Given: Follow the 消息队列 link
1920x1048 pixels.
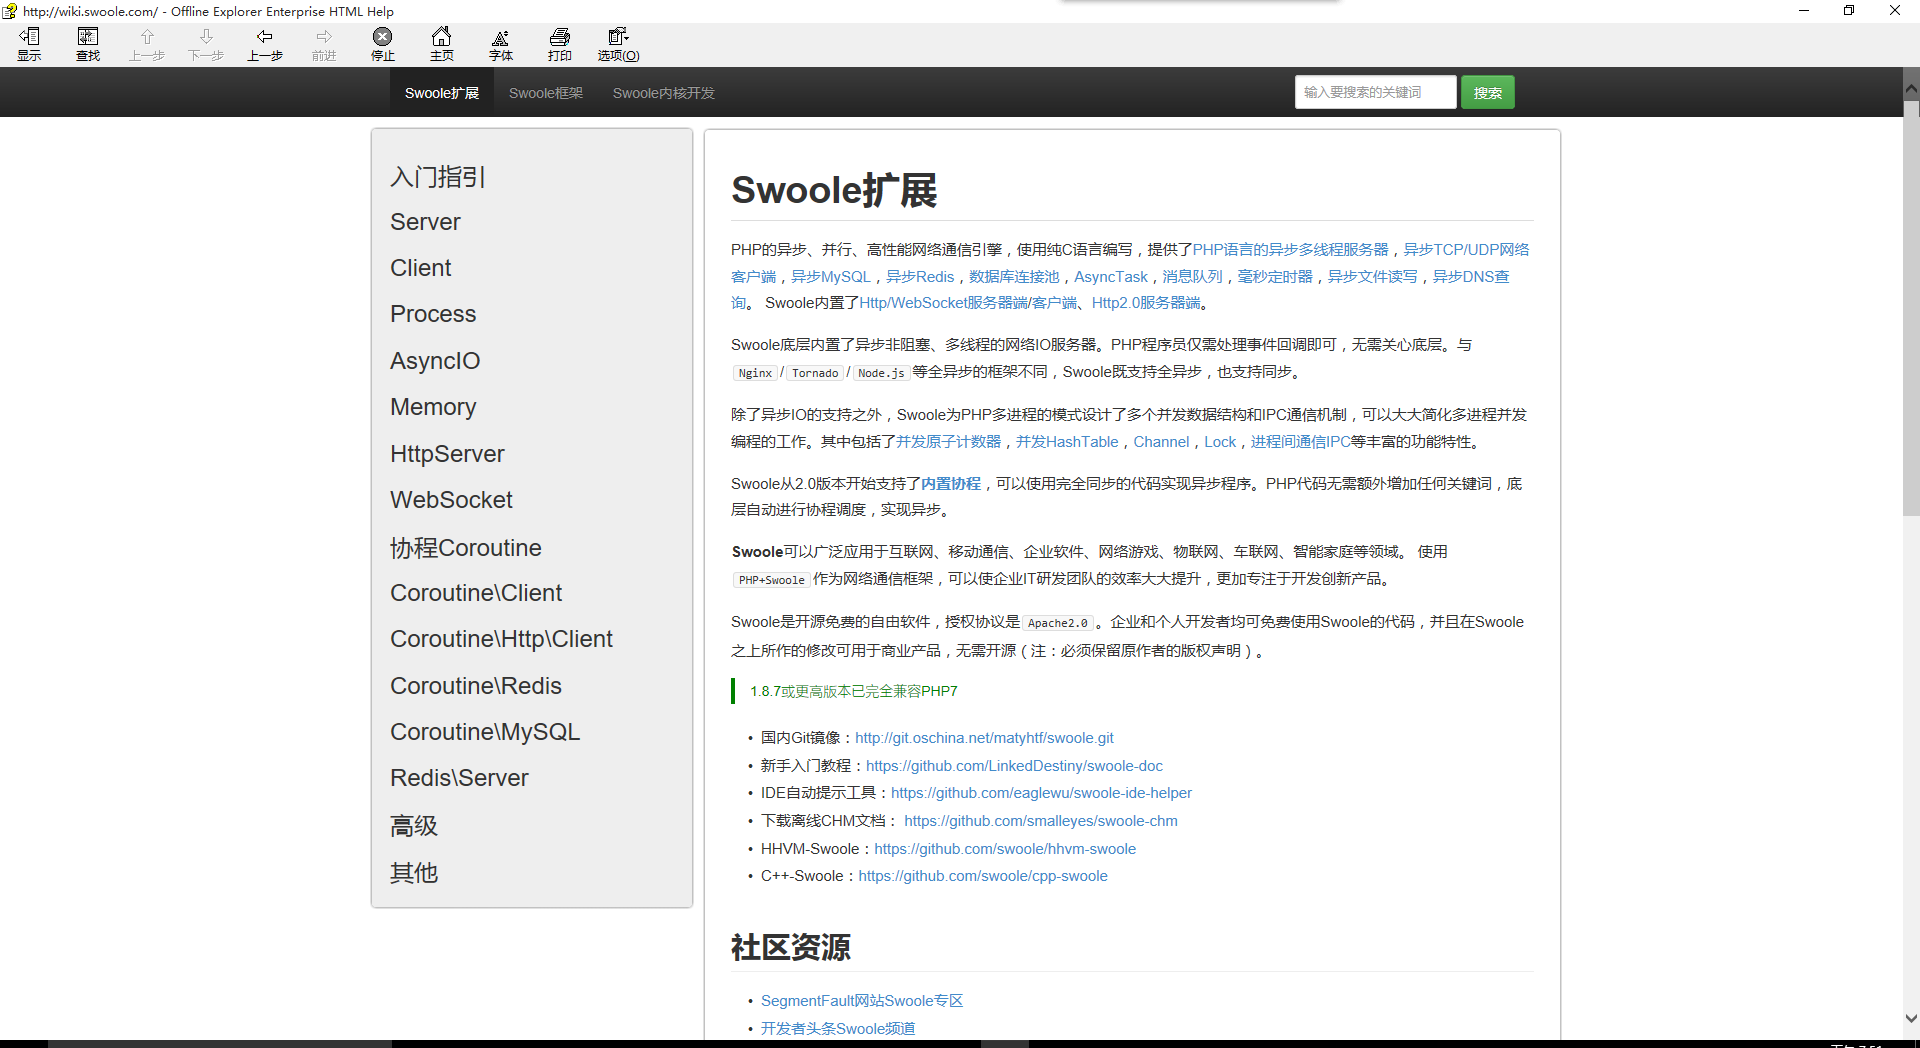Looking at the screenshot, I should pos(1192,277).
